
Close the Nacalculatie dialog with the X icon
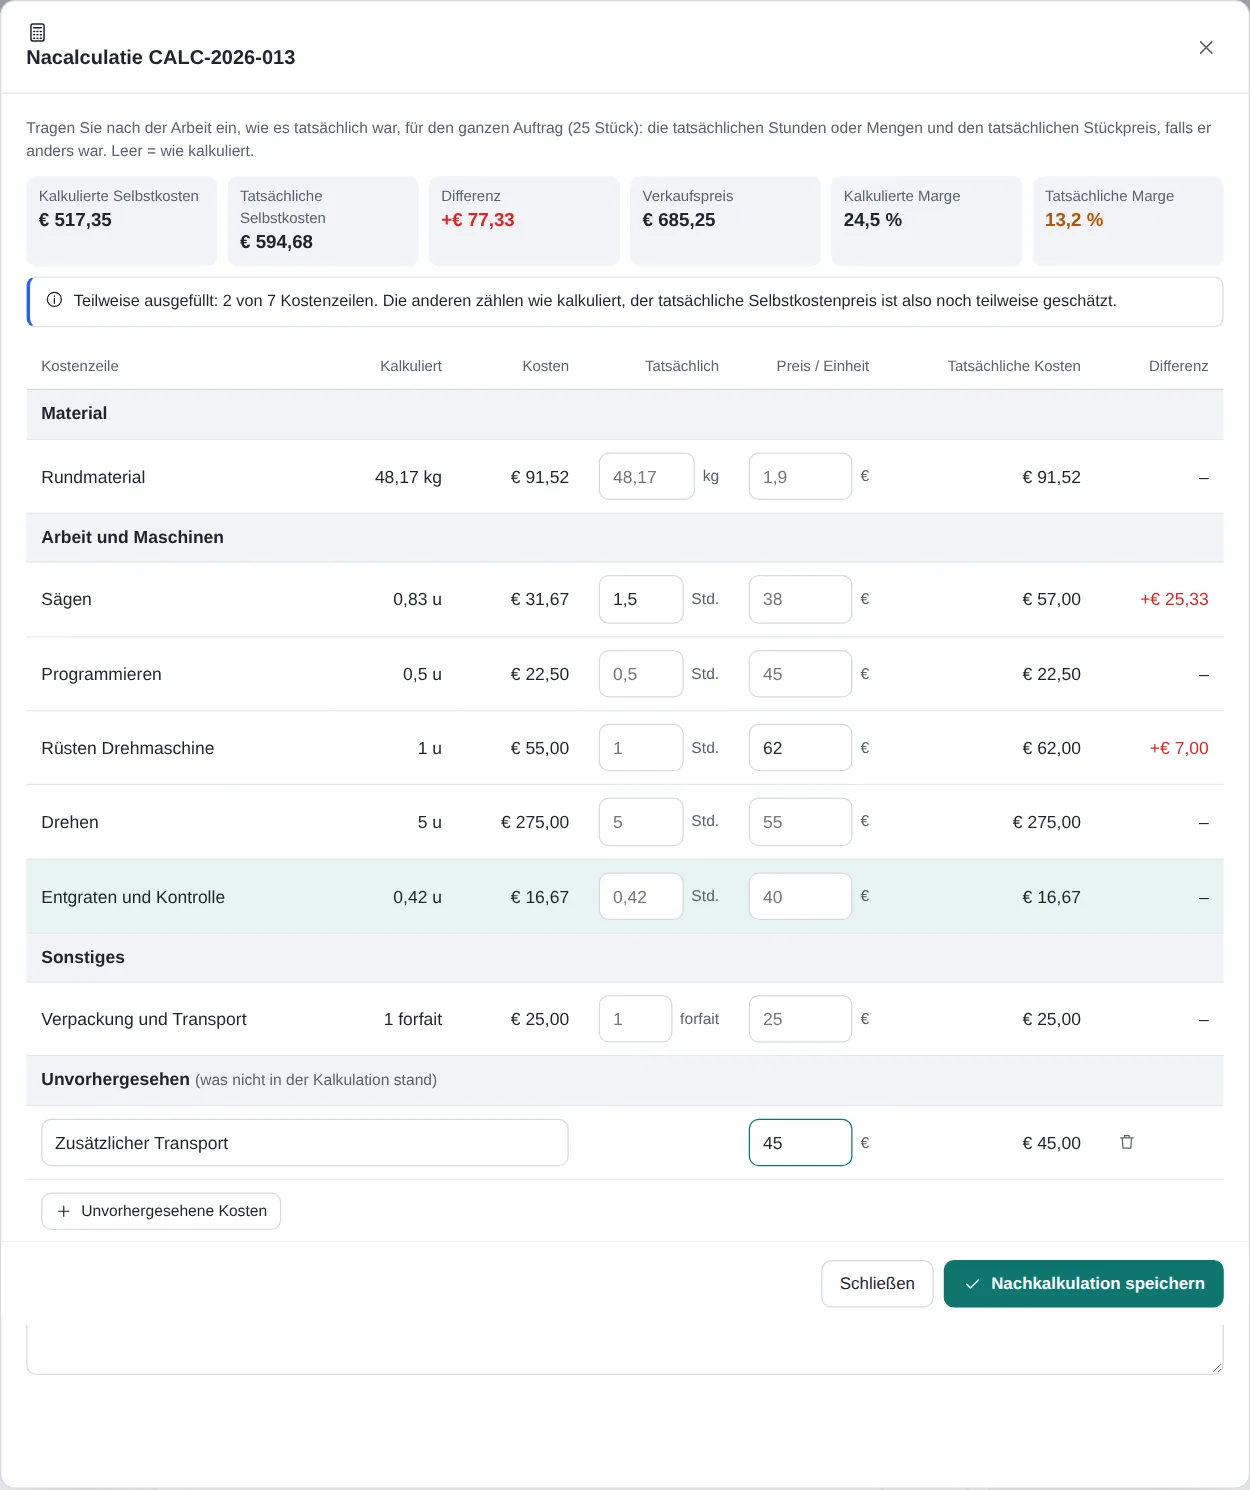[1206, 48]
